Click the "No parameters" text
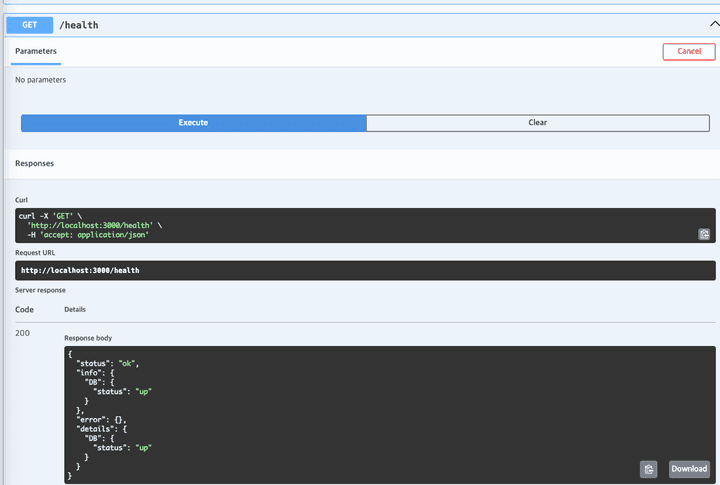The image size is (720, 485). click(x=41, y=79)
